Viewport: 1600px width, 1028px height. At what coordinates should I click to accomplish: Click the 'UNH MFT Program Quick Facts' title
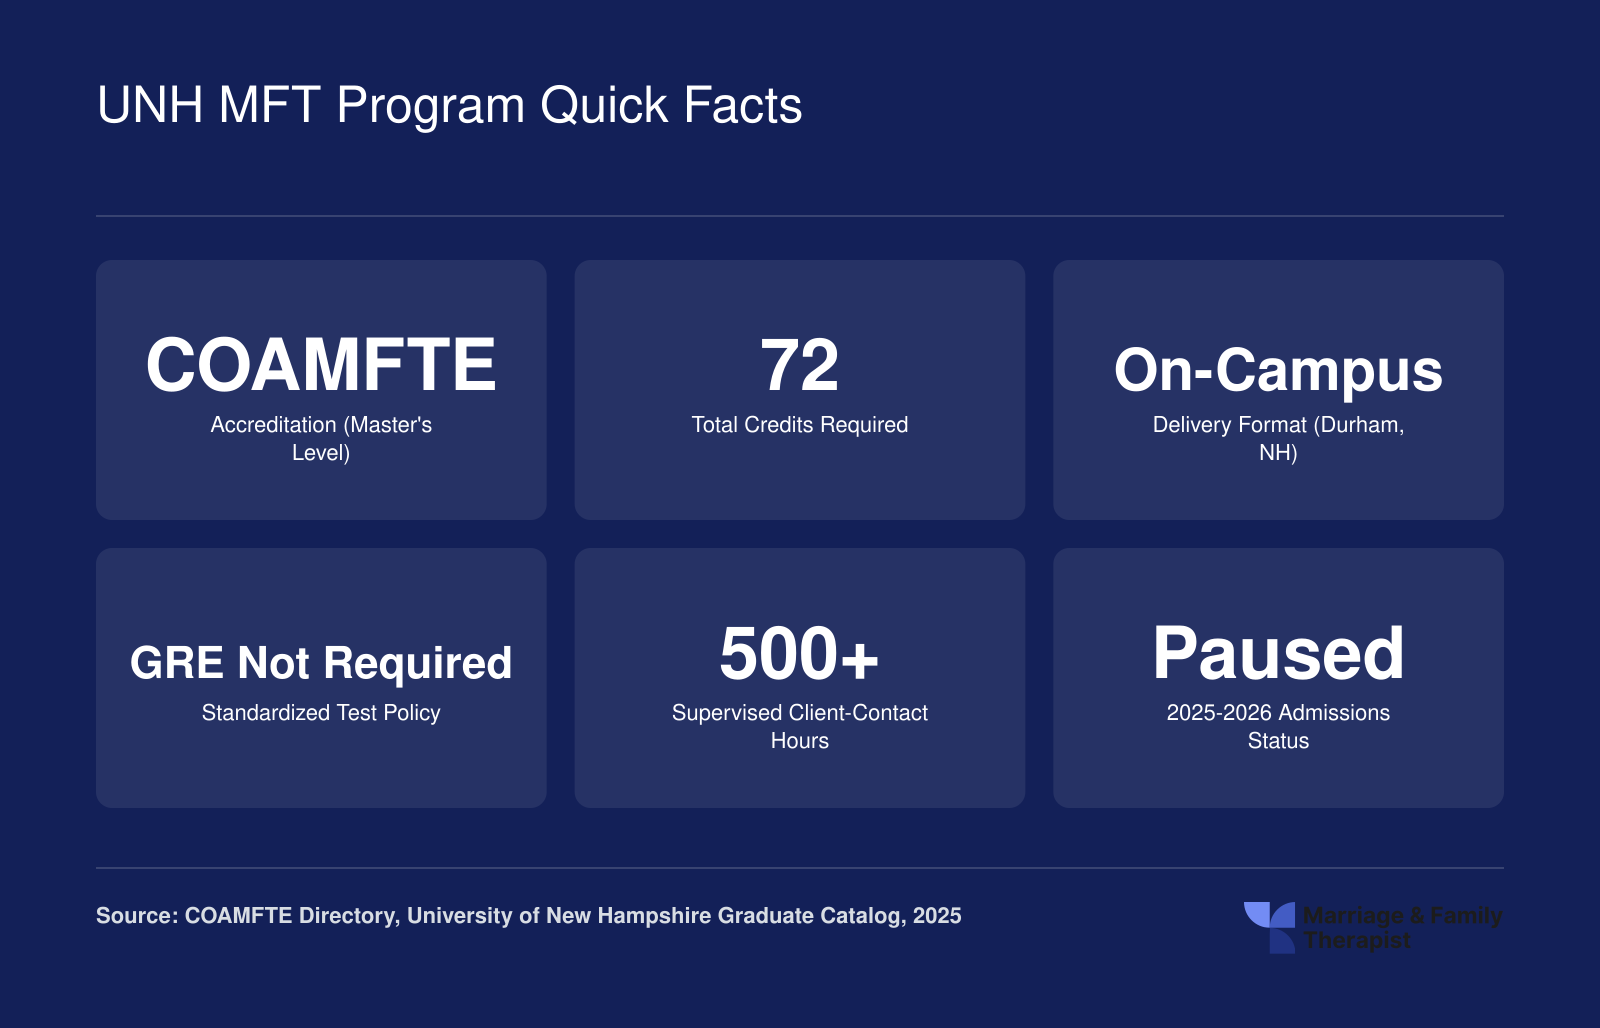(449, 106)
